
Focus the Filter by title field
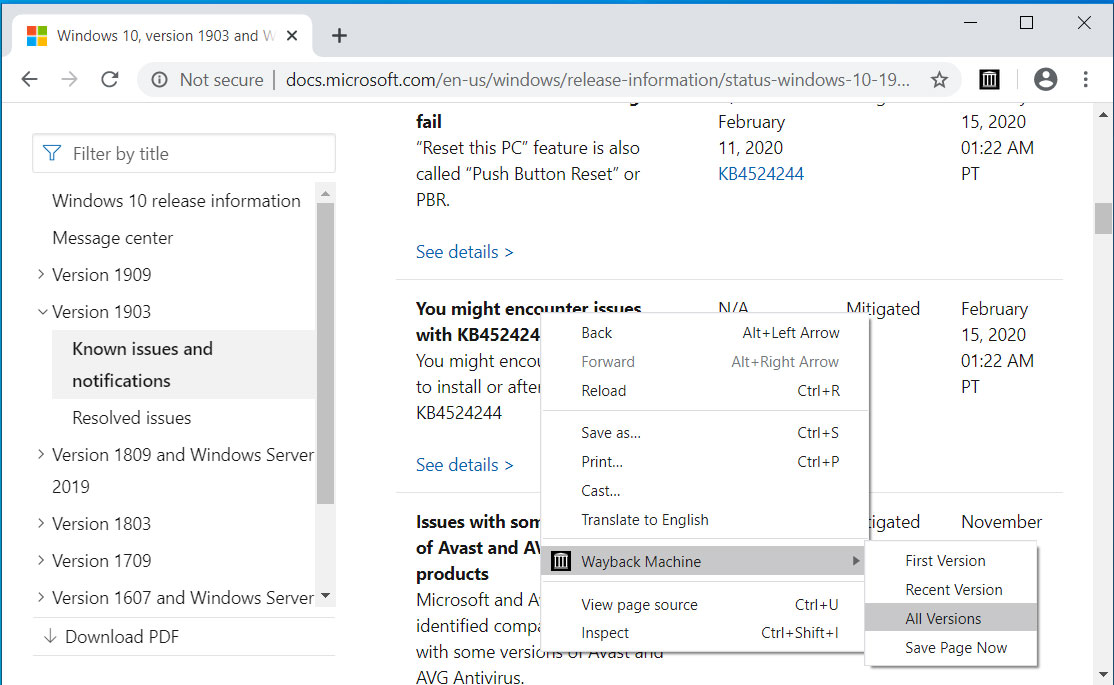[x=183, y=153]
